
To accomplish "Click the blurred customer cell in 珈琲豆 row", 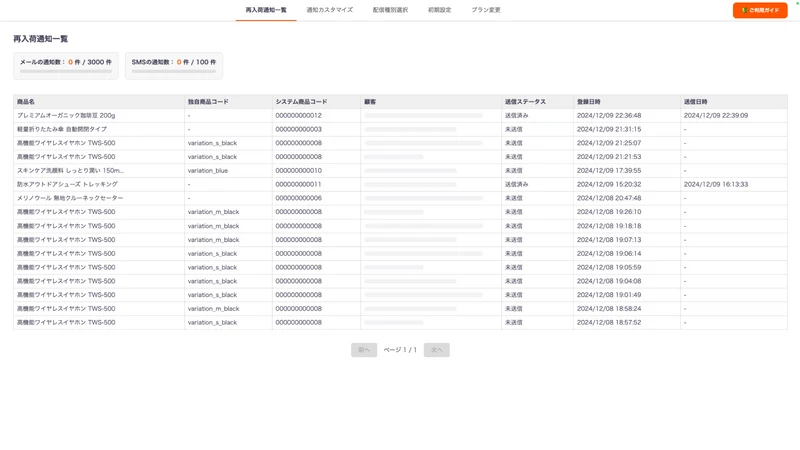I will coord(423,116).
